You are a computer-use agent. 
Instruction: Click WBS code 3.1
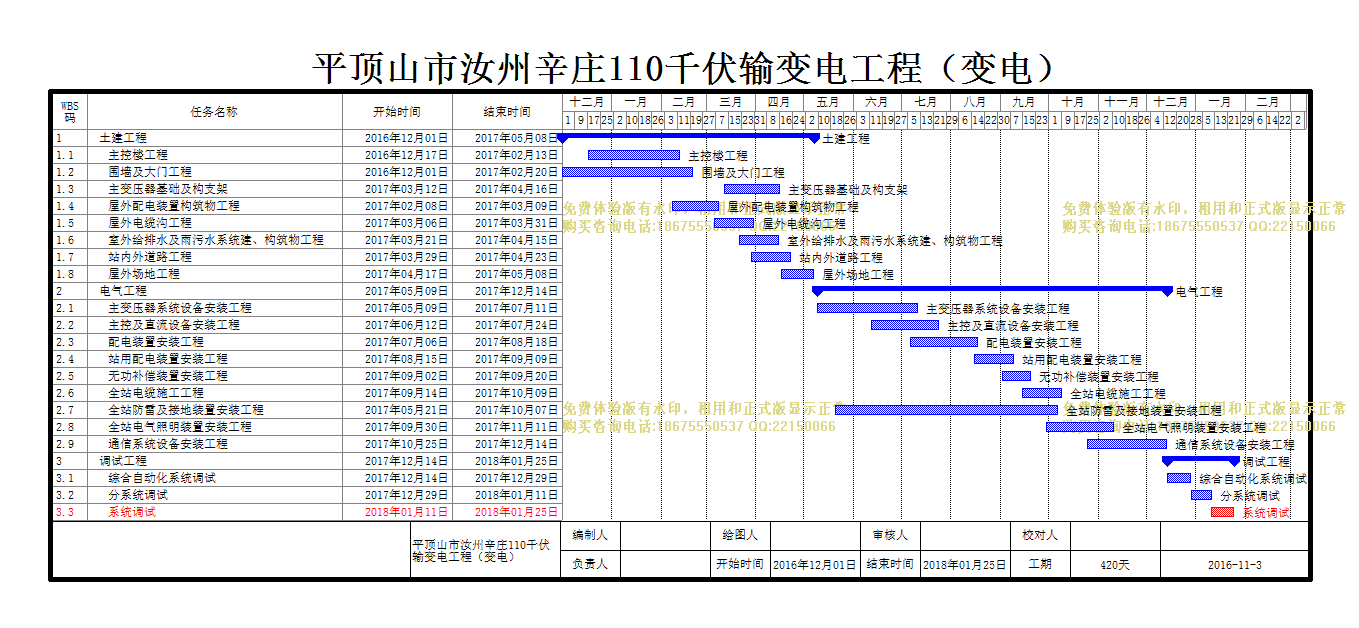coord(65,478)
